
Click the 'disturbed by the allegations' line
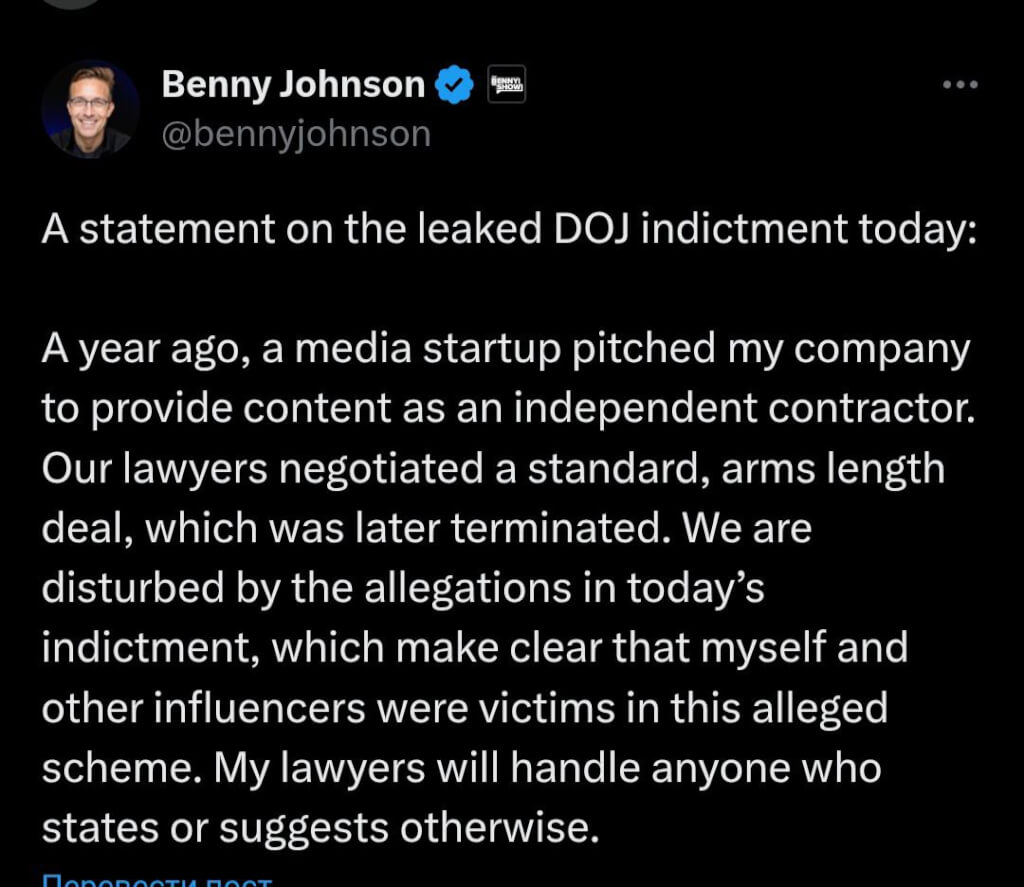[x=402, y=588]
